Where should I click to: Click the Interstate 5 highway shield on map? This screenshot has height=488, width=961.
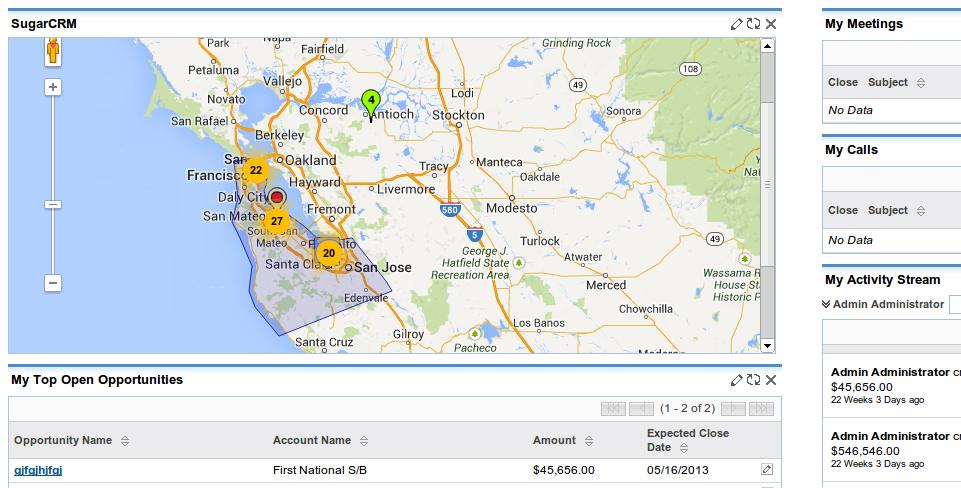pos(474,234)
